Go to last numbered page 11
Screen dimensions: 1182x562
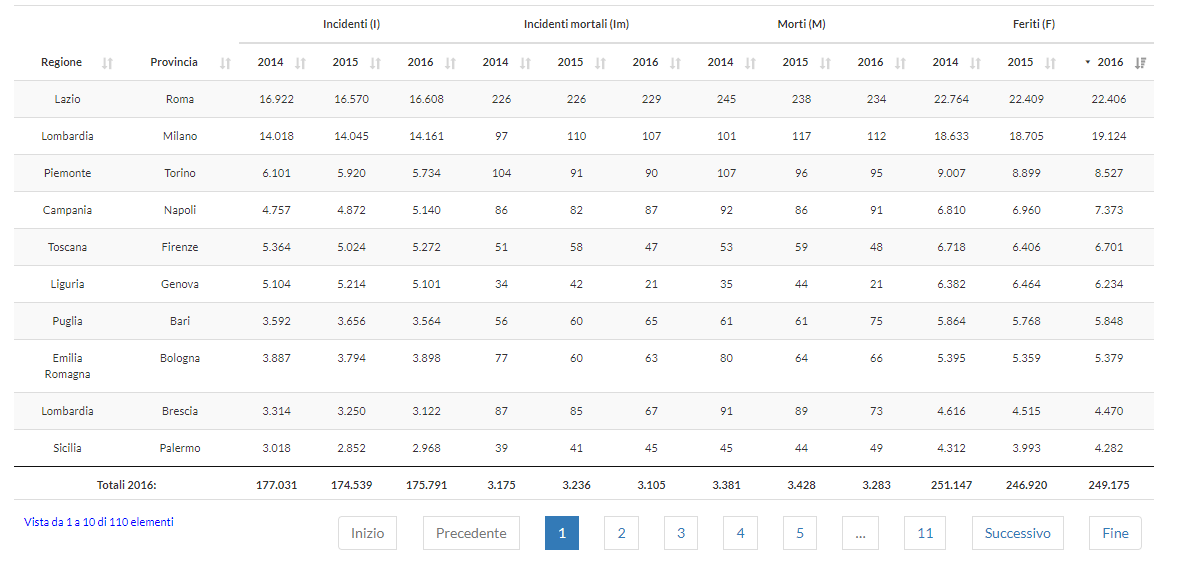(x=925, y=533)
